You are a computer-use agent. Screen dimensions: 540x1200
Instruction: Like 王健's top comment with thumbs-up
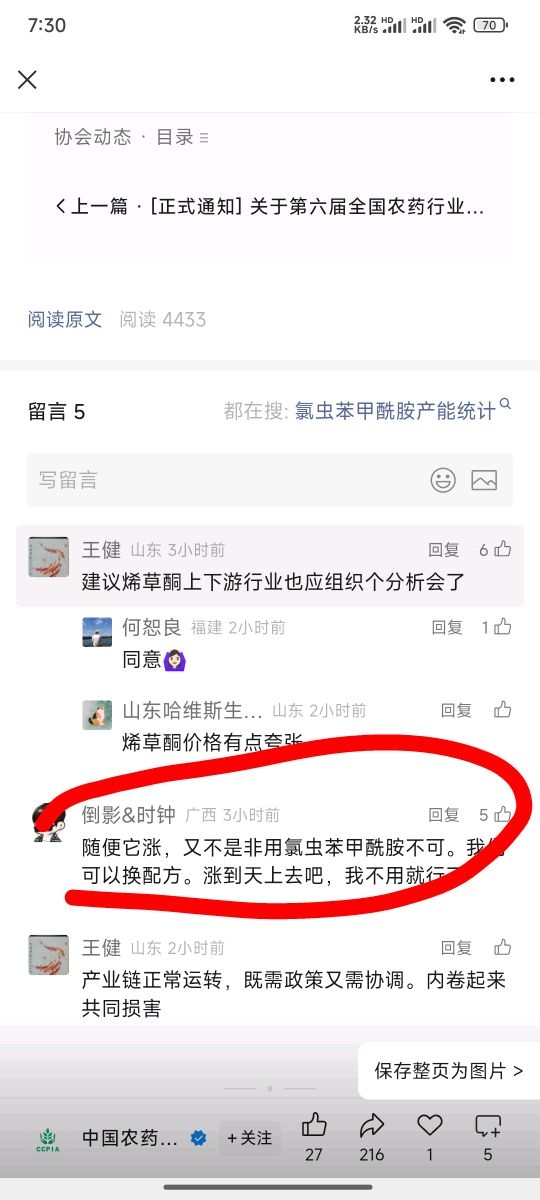(503, 549)
